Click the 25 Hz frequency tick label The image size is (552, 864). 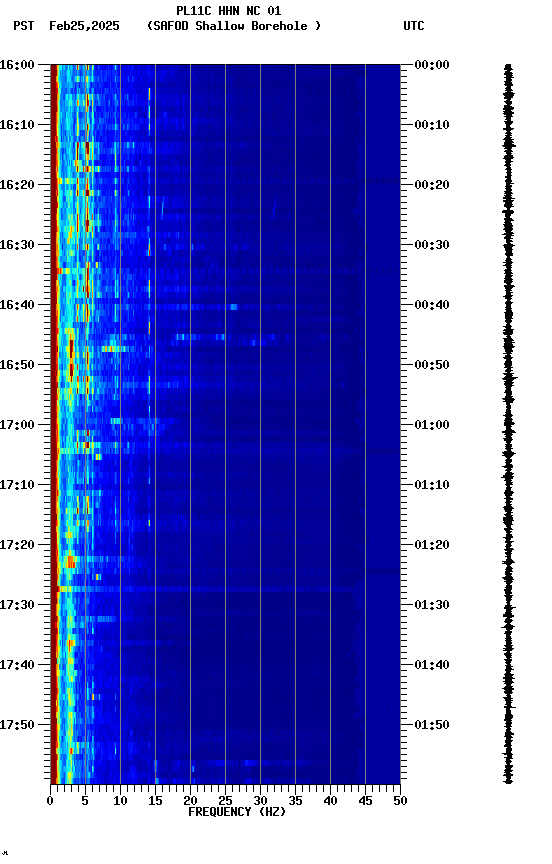(x=225, y=801)
